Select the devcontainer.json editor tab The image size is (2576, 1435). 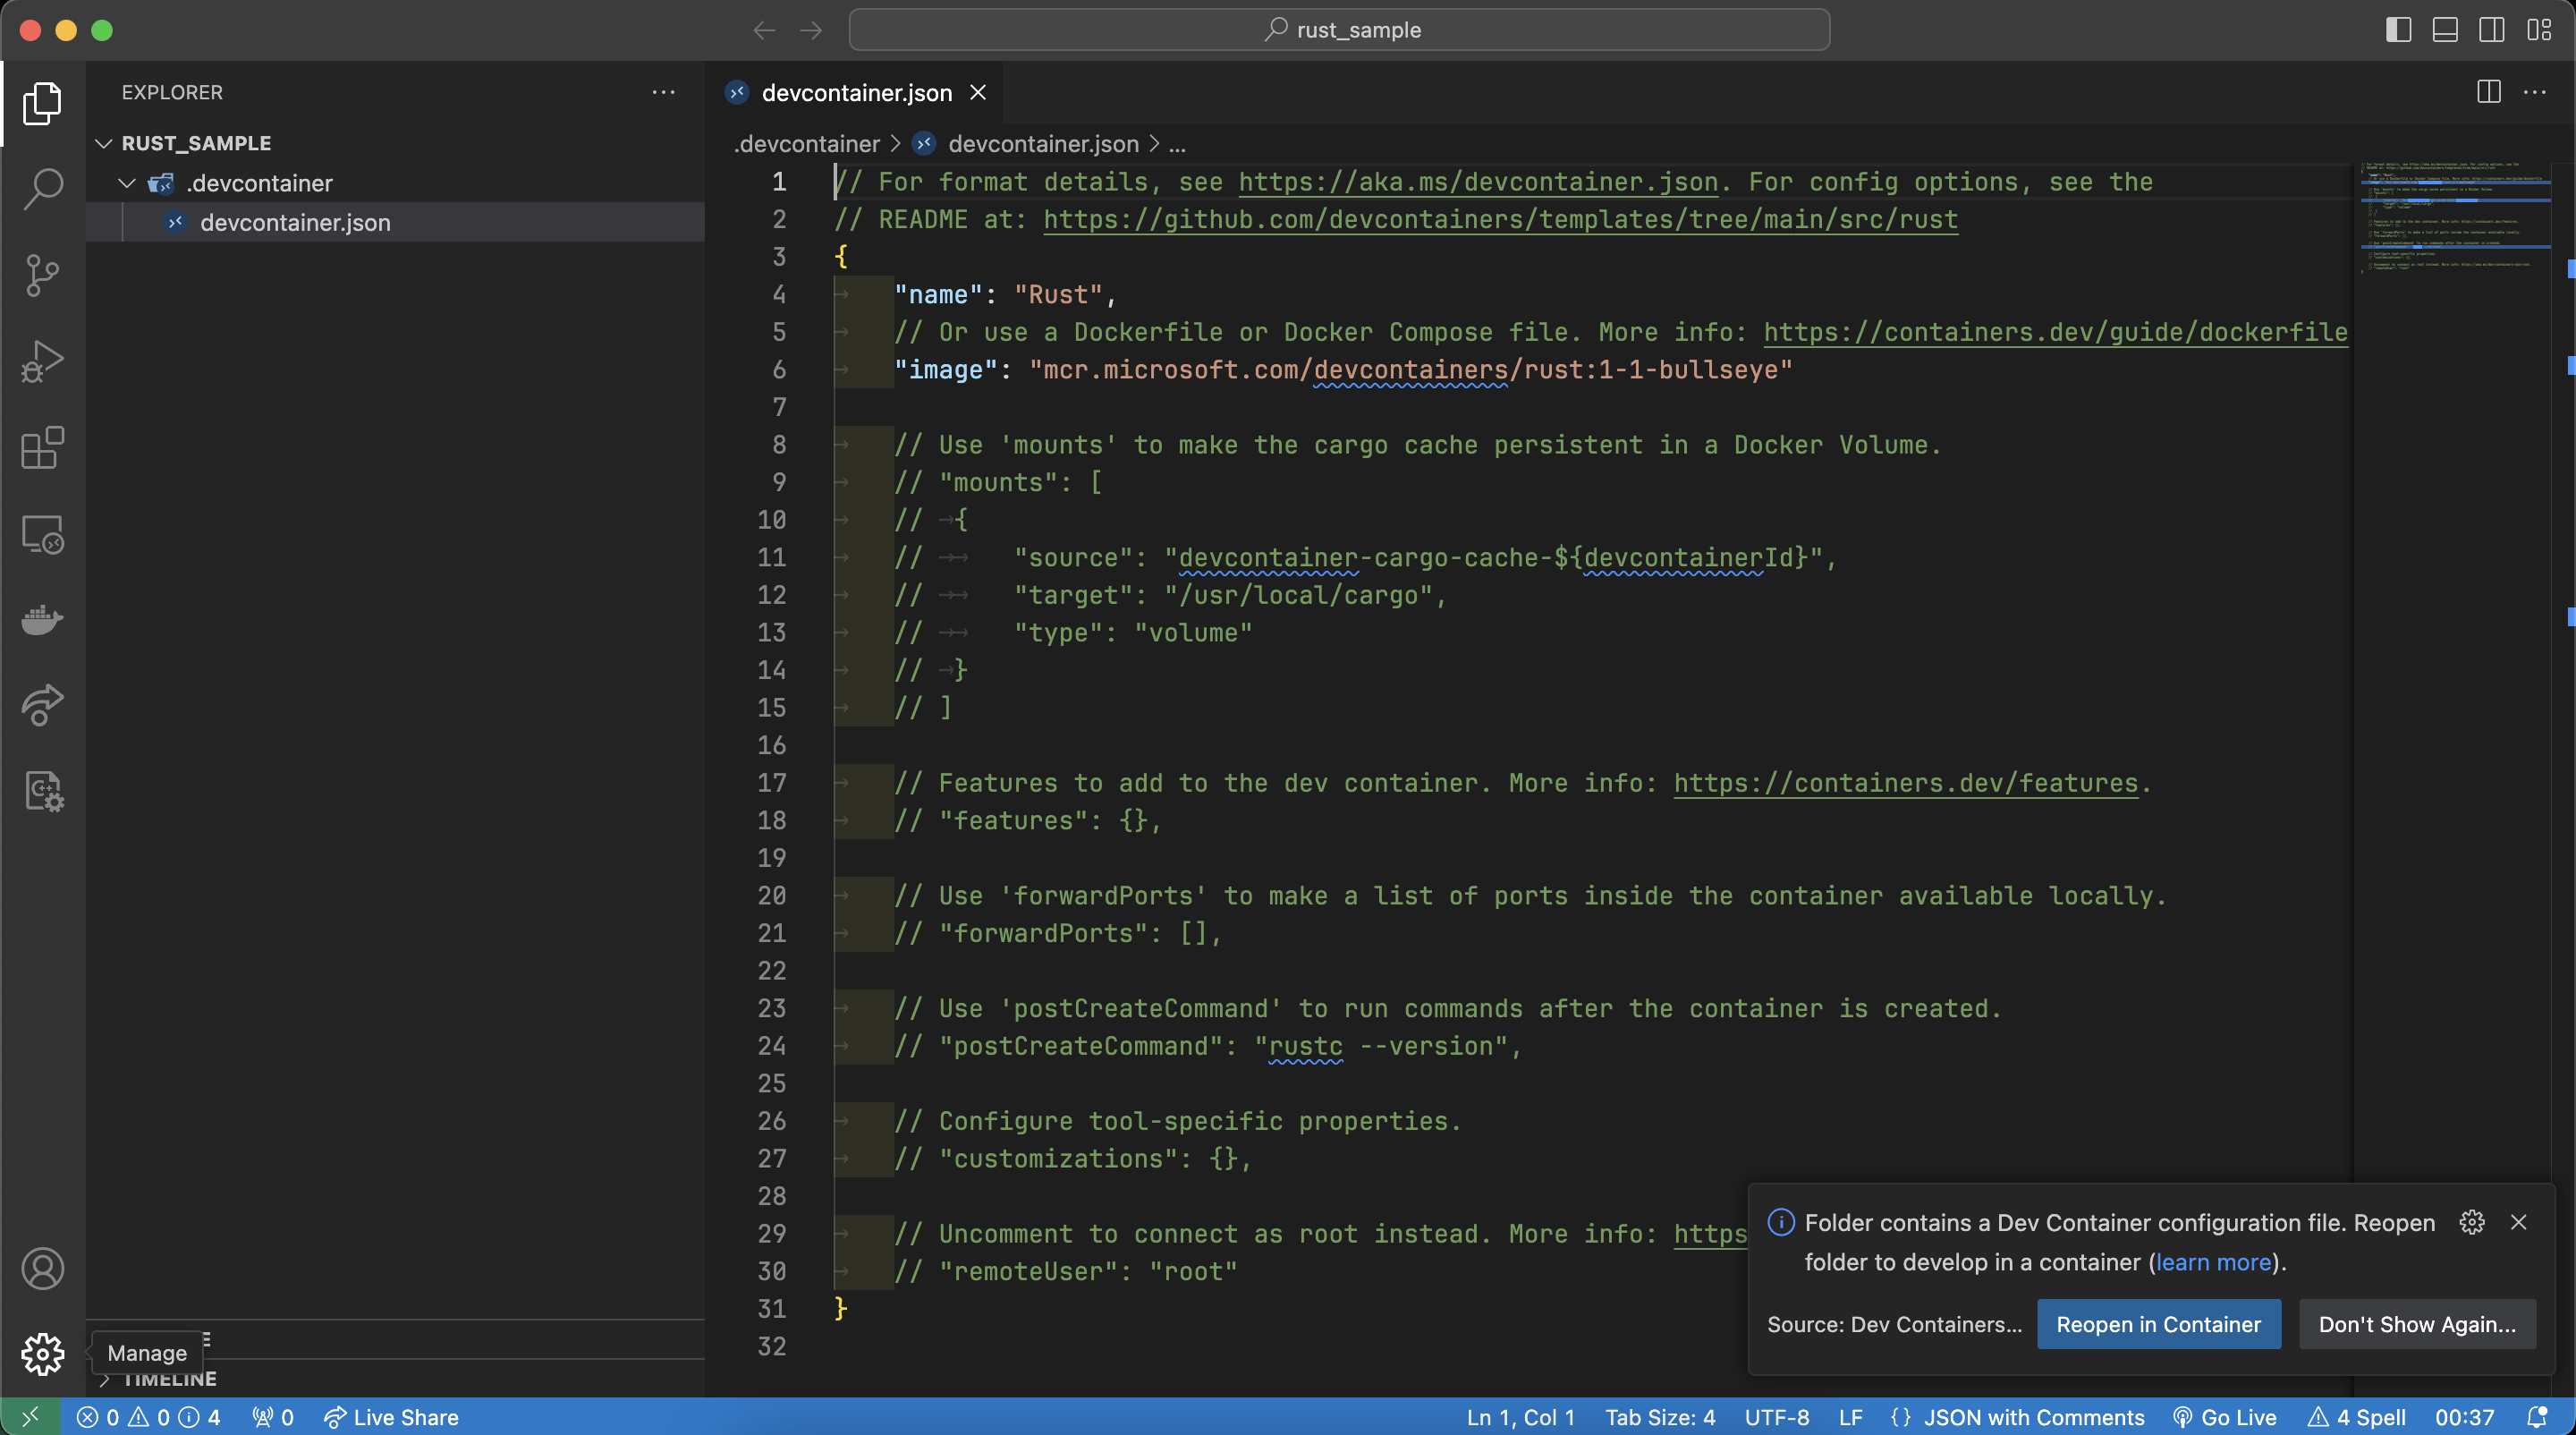[x=855, y=93]
